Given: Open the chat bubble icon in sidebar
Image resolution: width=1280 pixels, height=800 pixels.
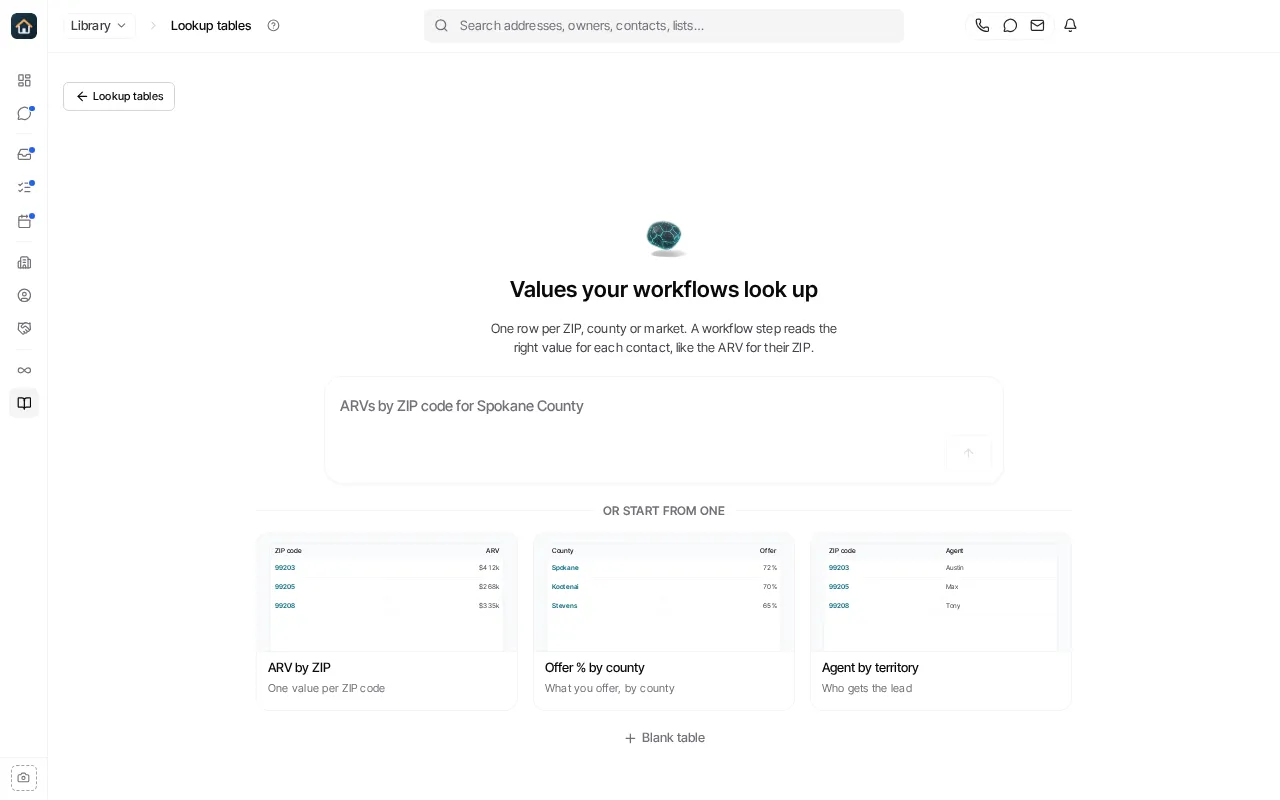Looking at the screenshot, I should (24, 113).
